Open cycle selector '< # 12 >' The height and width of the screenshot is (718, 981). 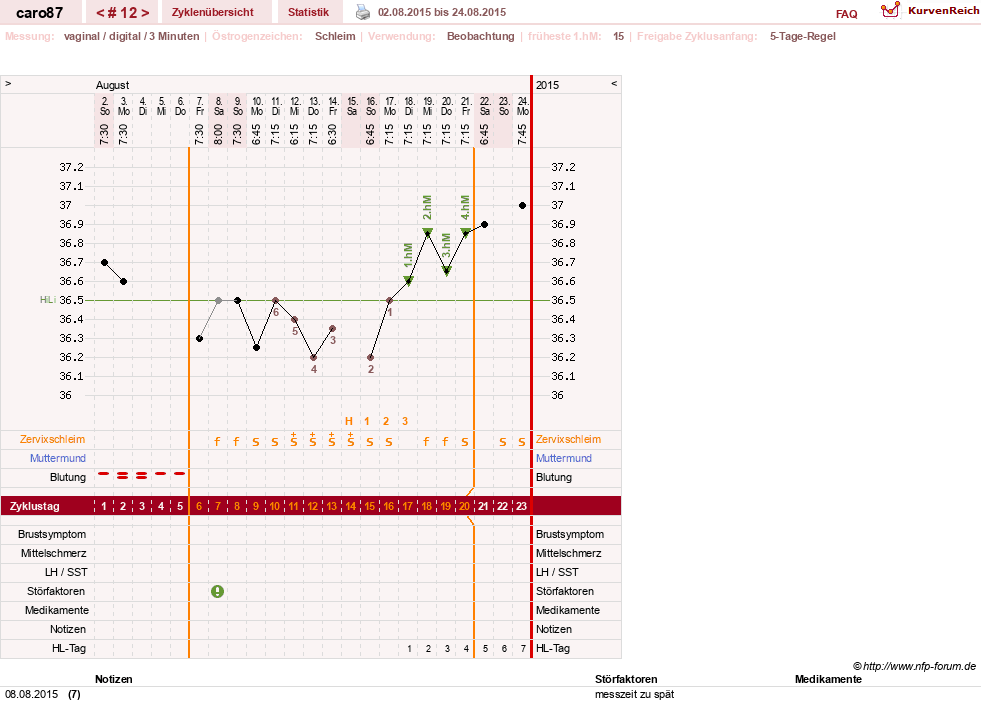[122, 12]
